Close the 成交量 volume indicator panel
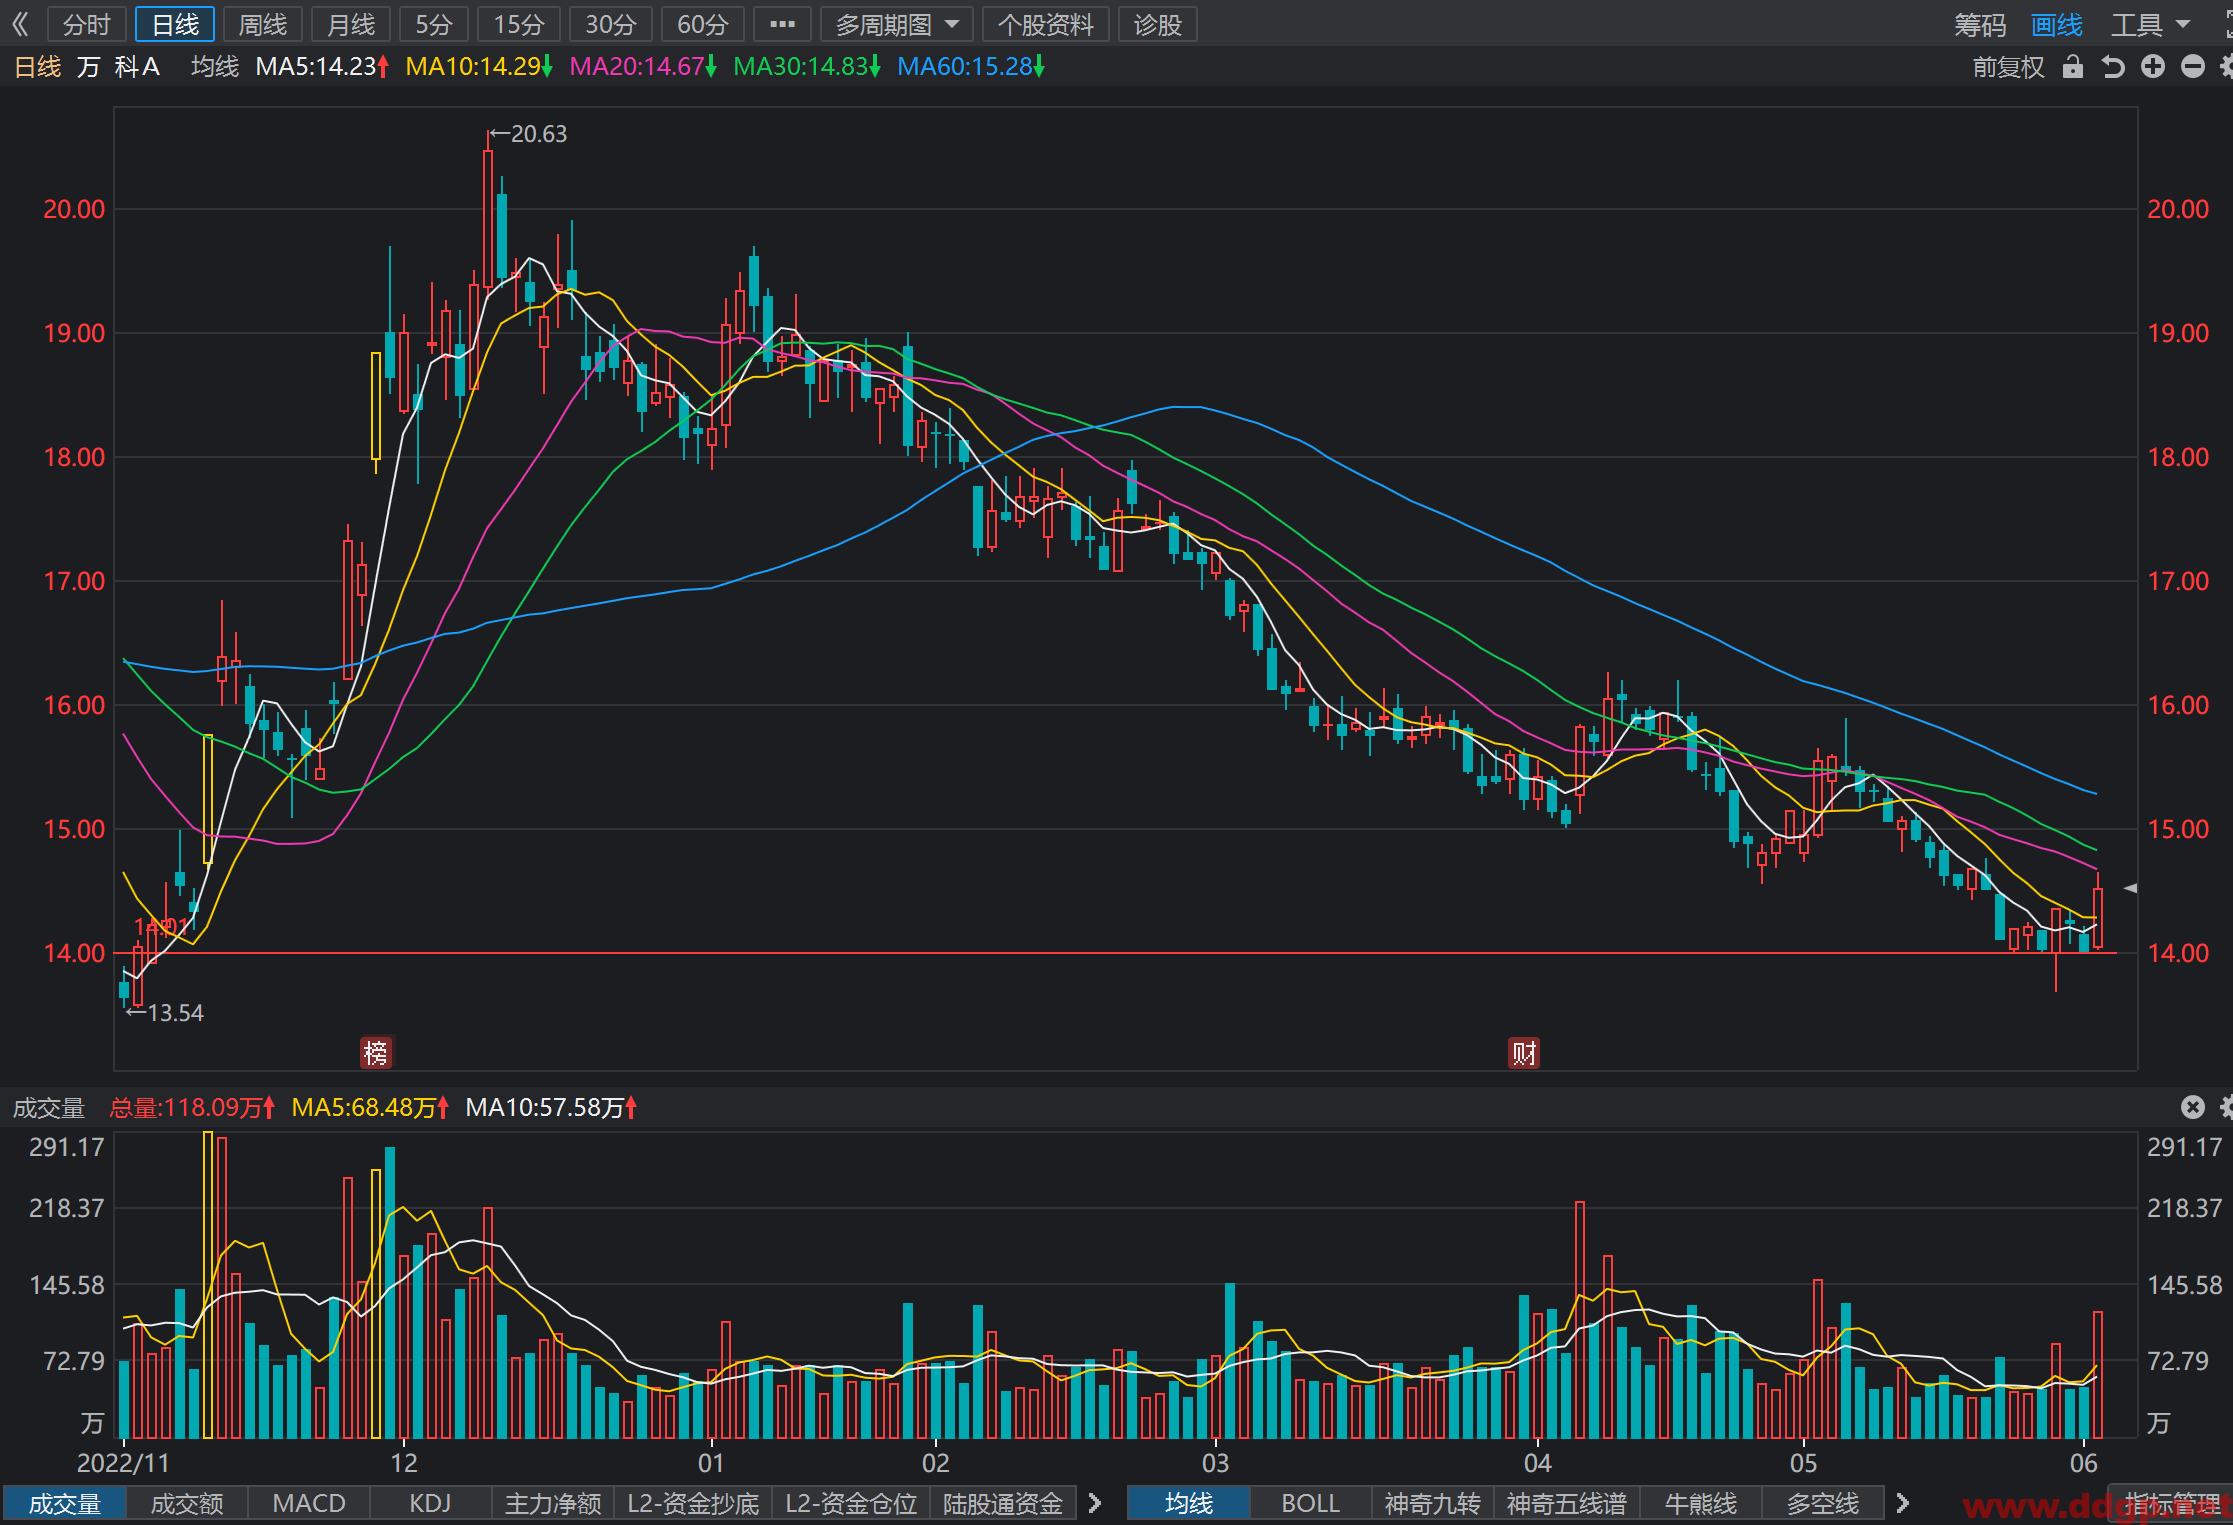2233x1525 pixels. click(x=2192, y=1107)
